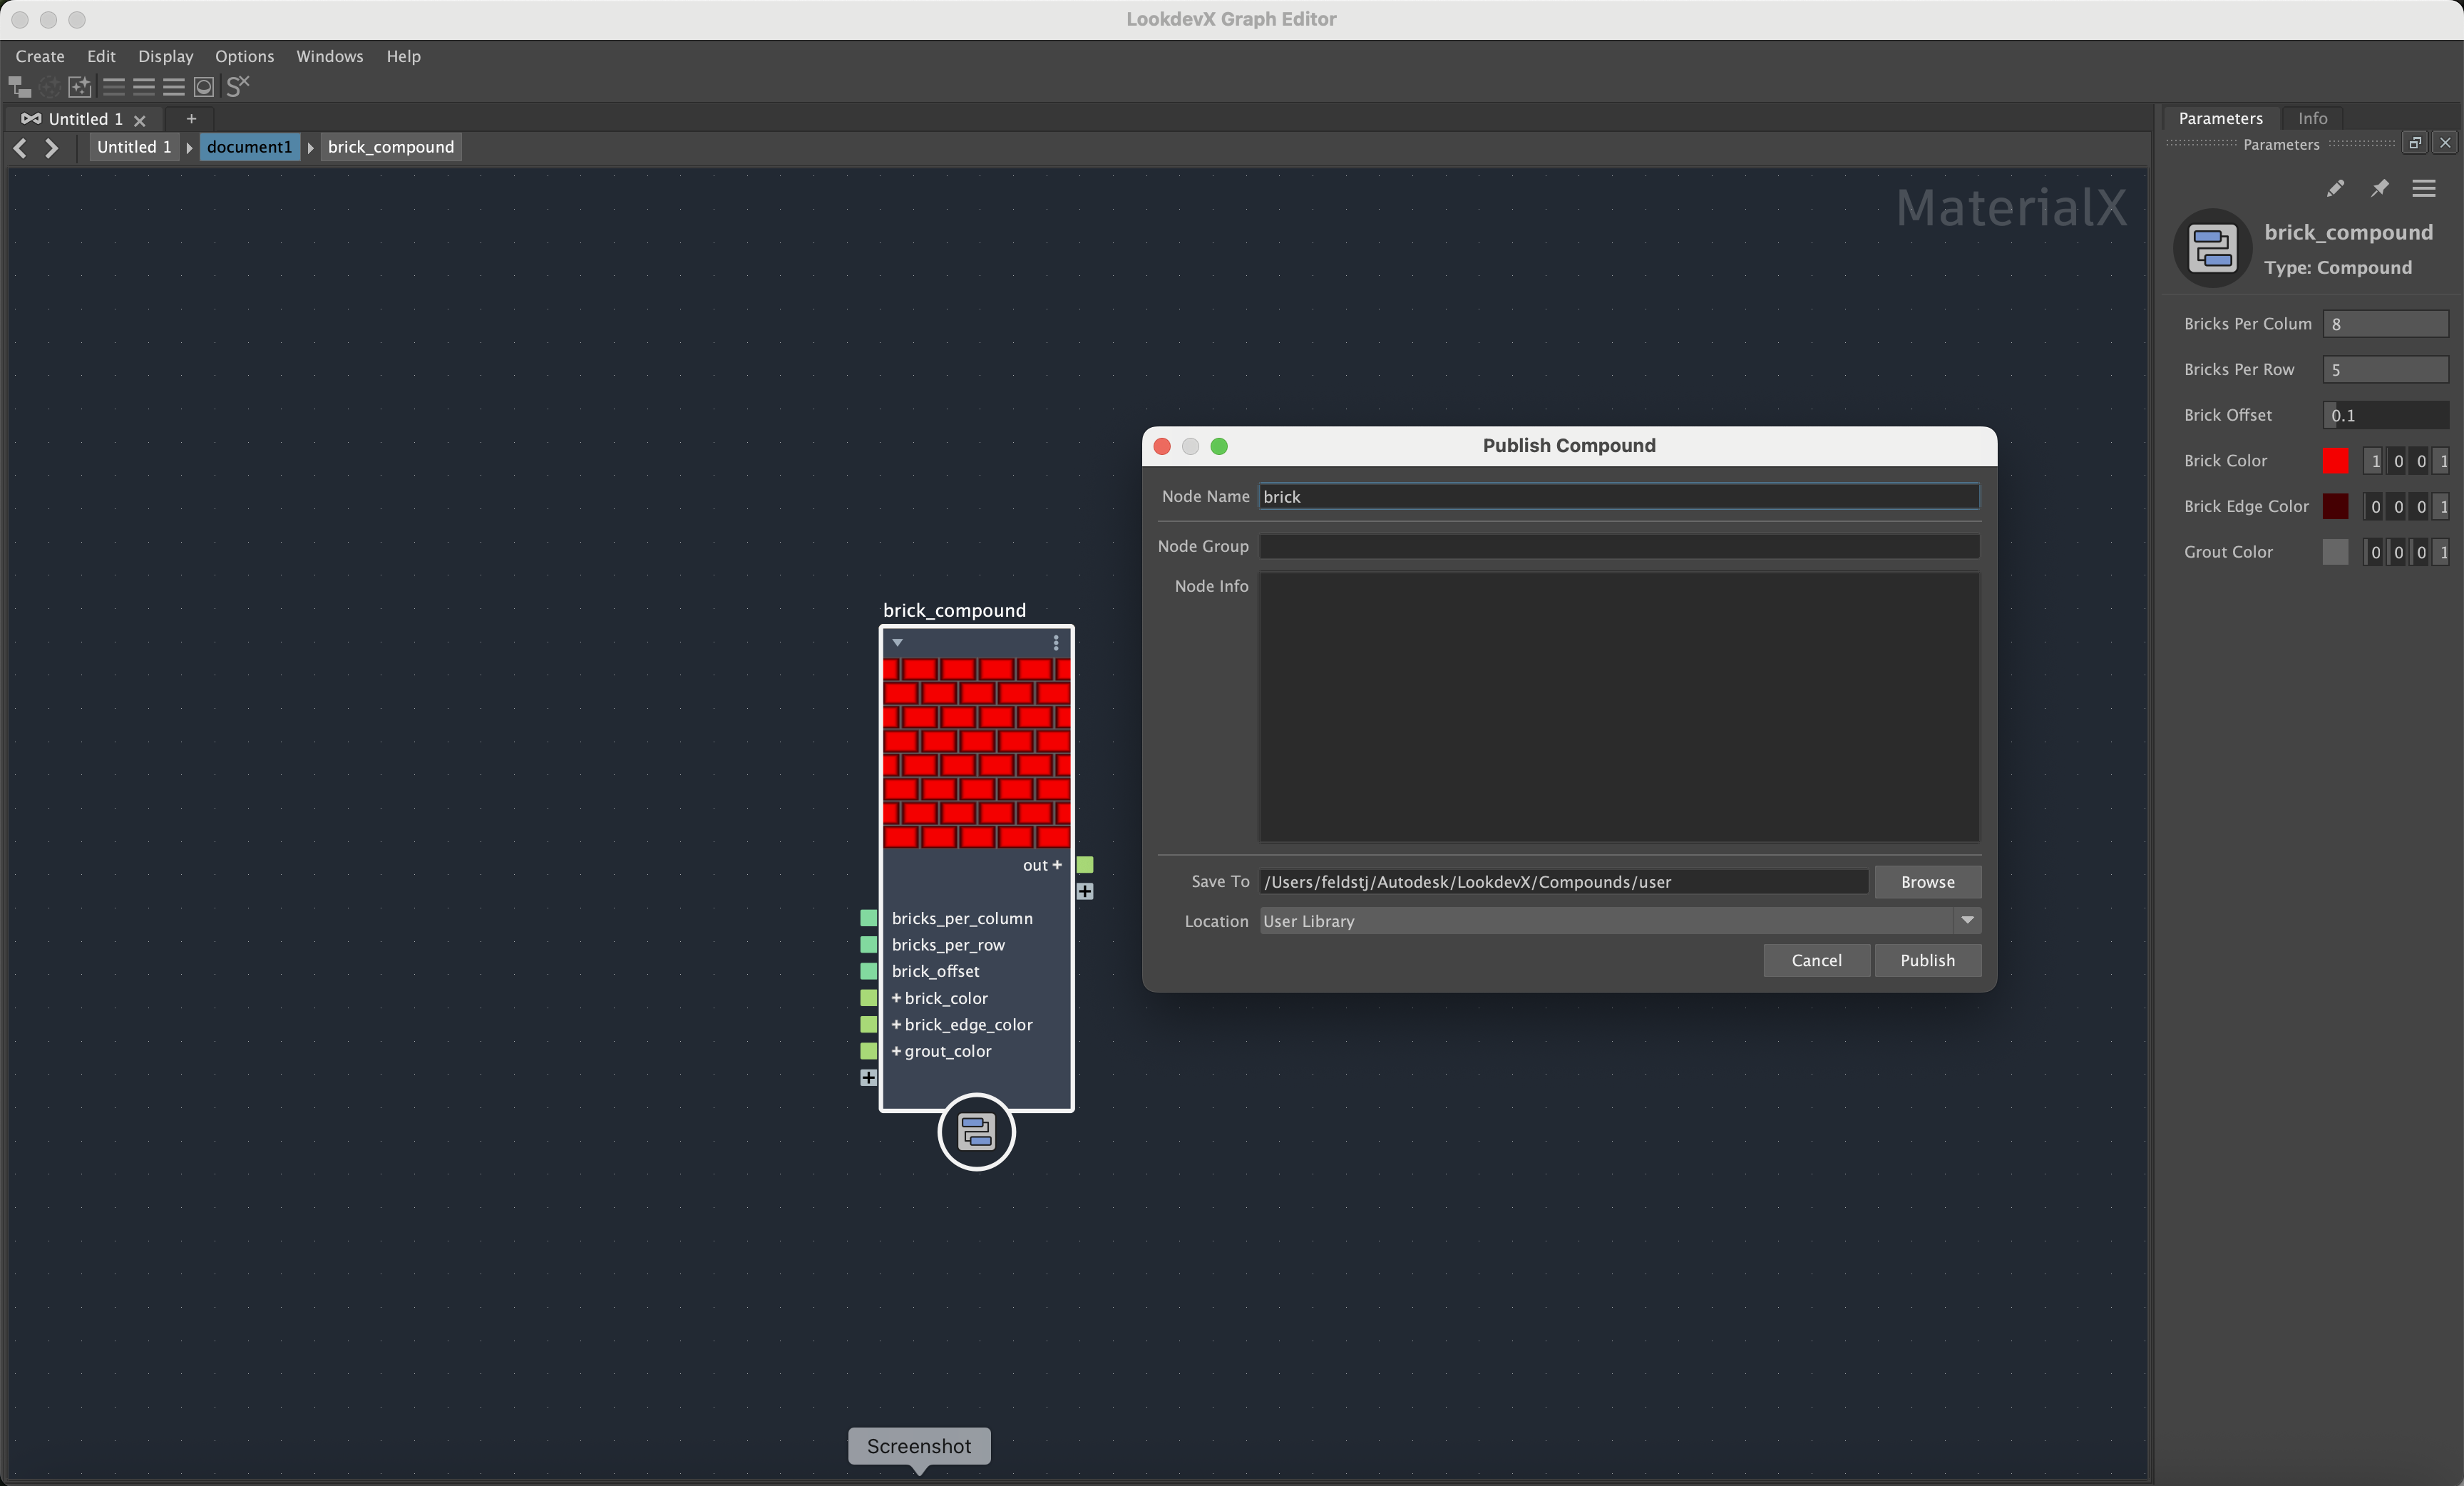Open the Location User Library dropdown
2464x1486 pixels.
click(x=1967, y=920)
